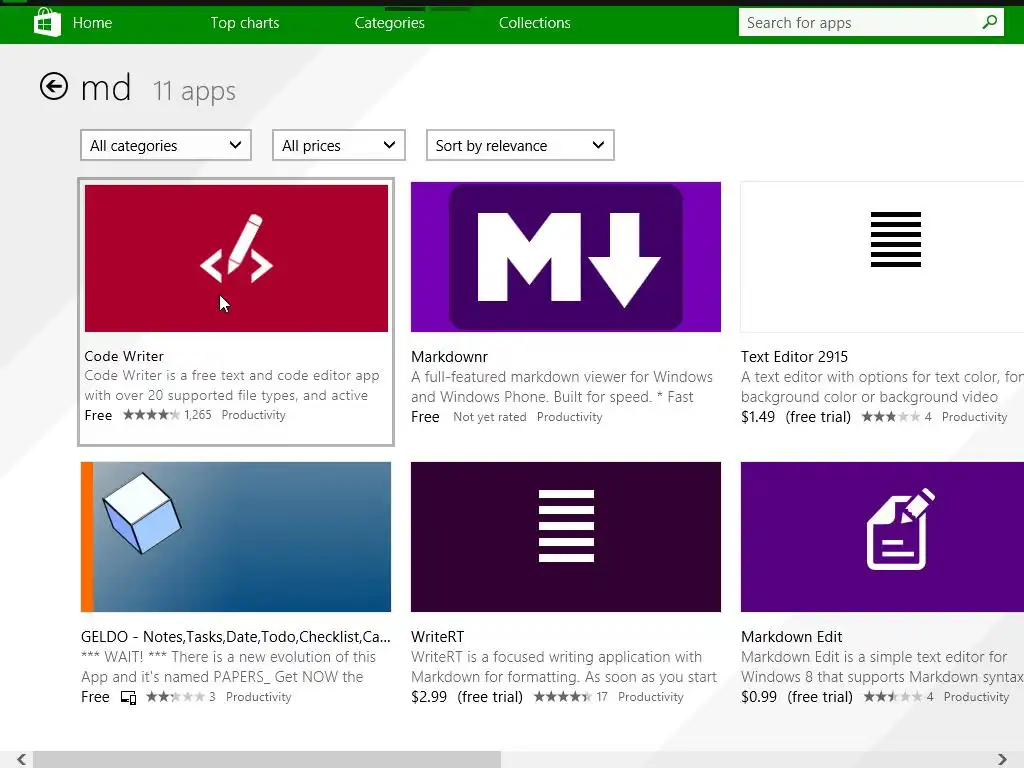The width and height of the screenshot is (1024, 768).
Task: Click the '$1.49' price under Text Editor
Action: click(x=758, y=417)
